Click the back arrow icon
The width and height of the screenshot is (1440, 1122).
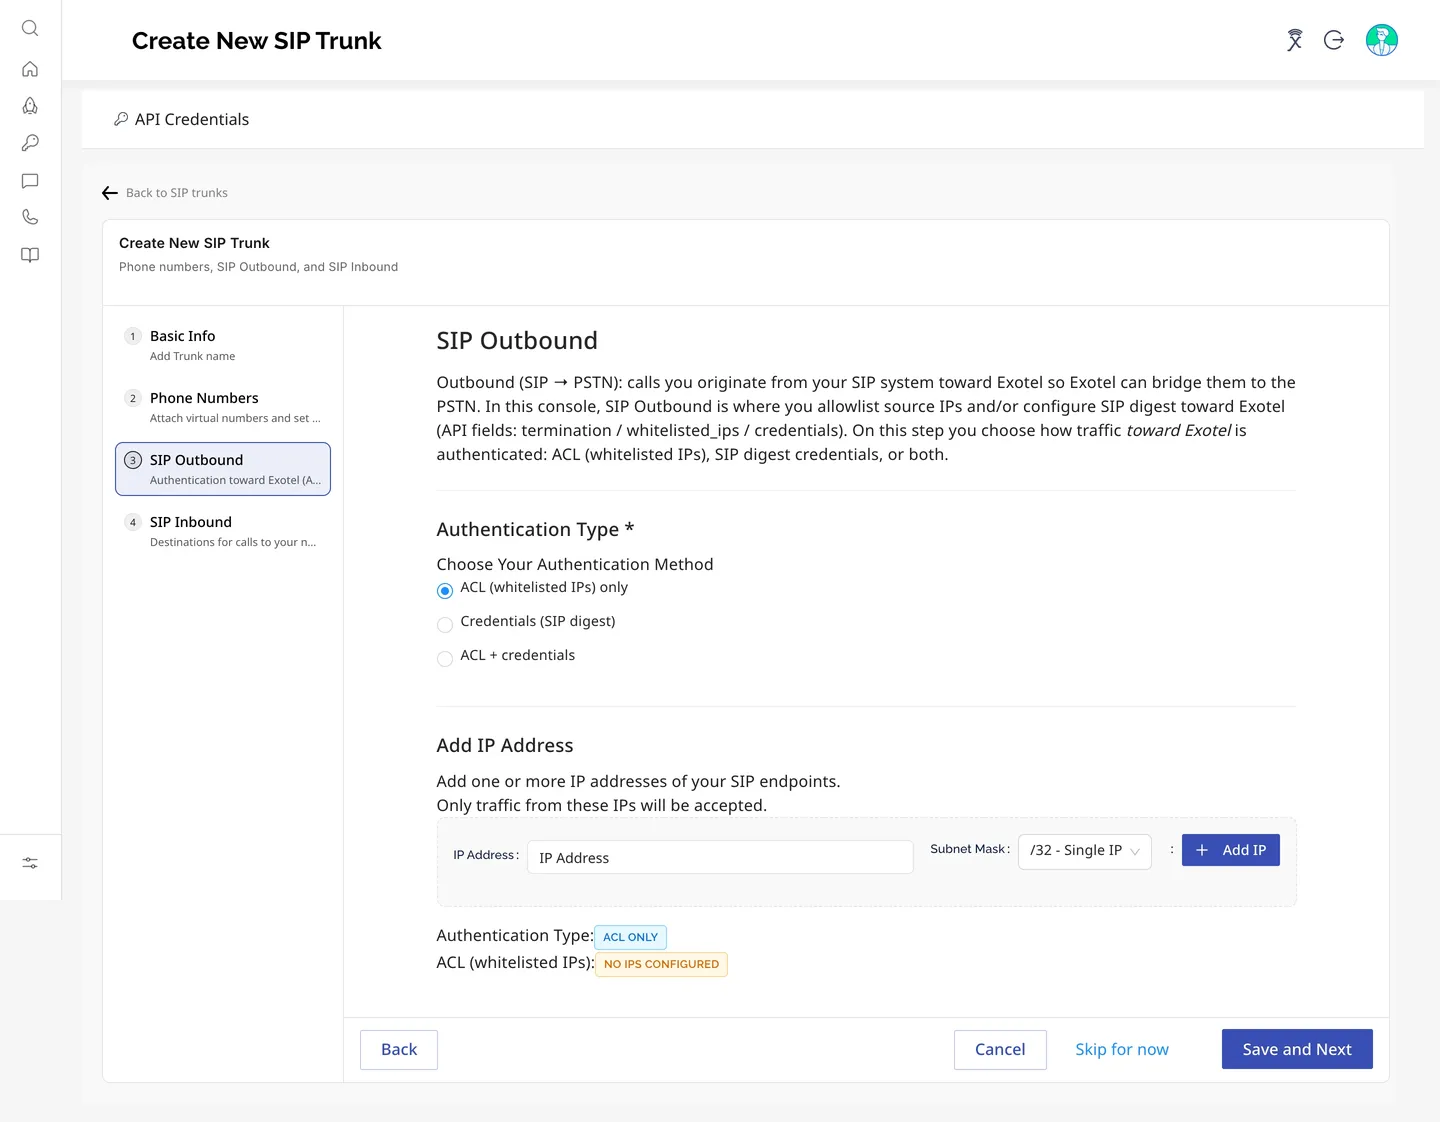pyautogui.click(x=110, y=193)
